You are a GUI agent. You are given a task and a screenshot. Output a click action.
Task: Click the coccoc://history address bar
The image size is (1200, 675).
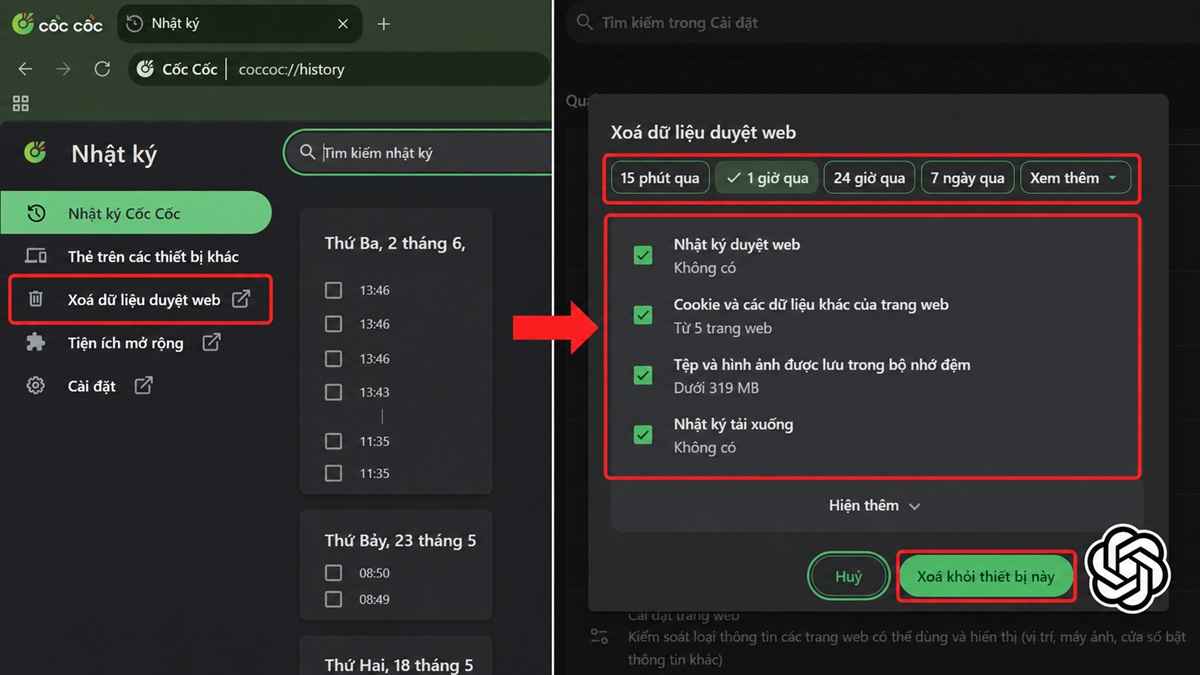(x=340, y=69)
